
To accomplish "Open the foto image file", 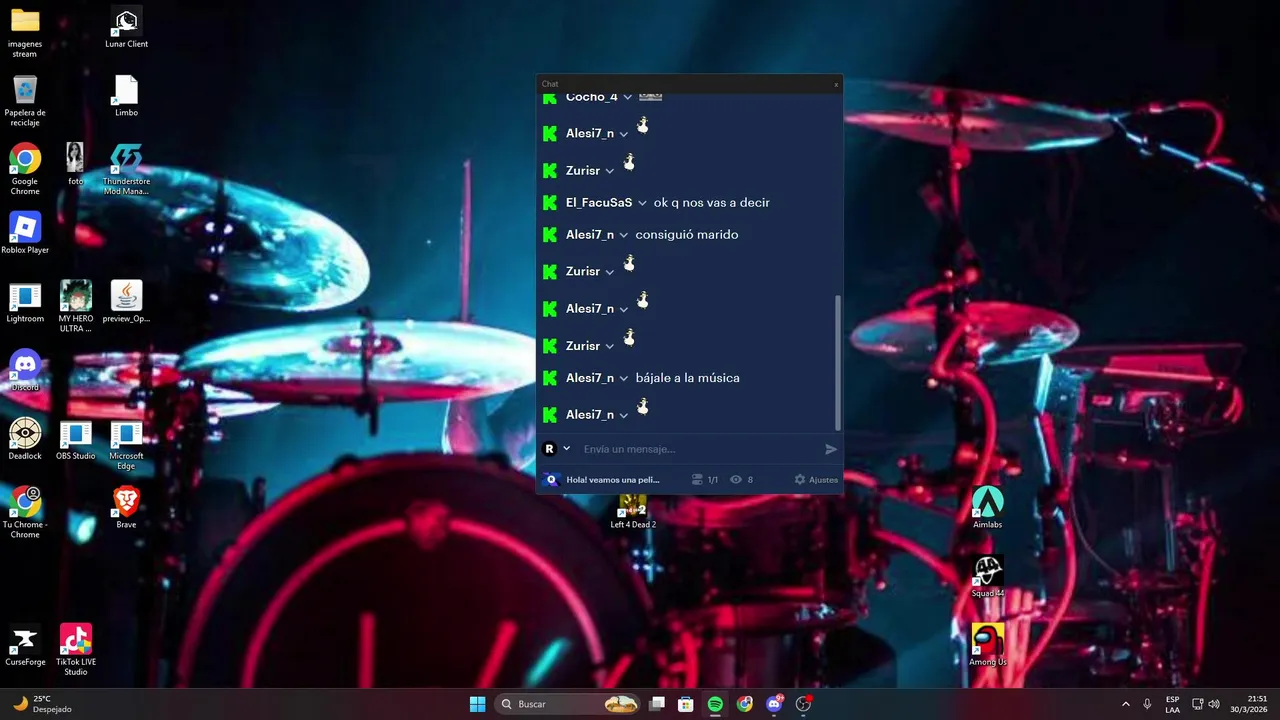I will click(75, 164).
